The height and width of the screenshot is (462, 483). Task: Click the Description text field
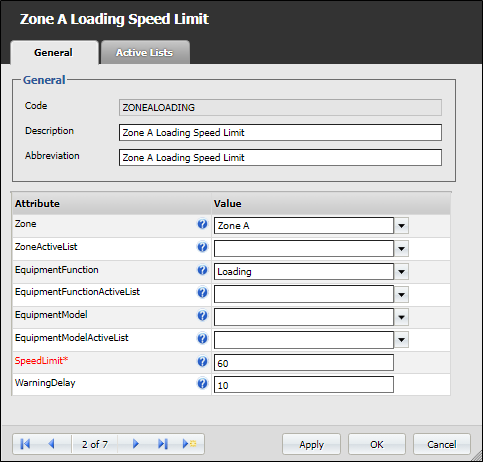coord(280,133)
